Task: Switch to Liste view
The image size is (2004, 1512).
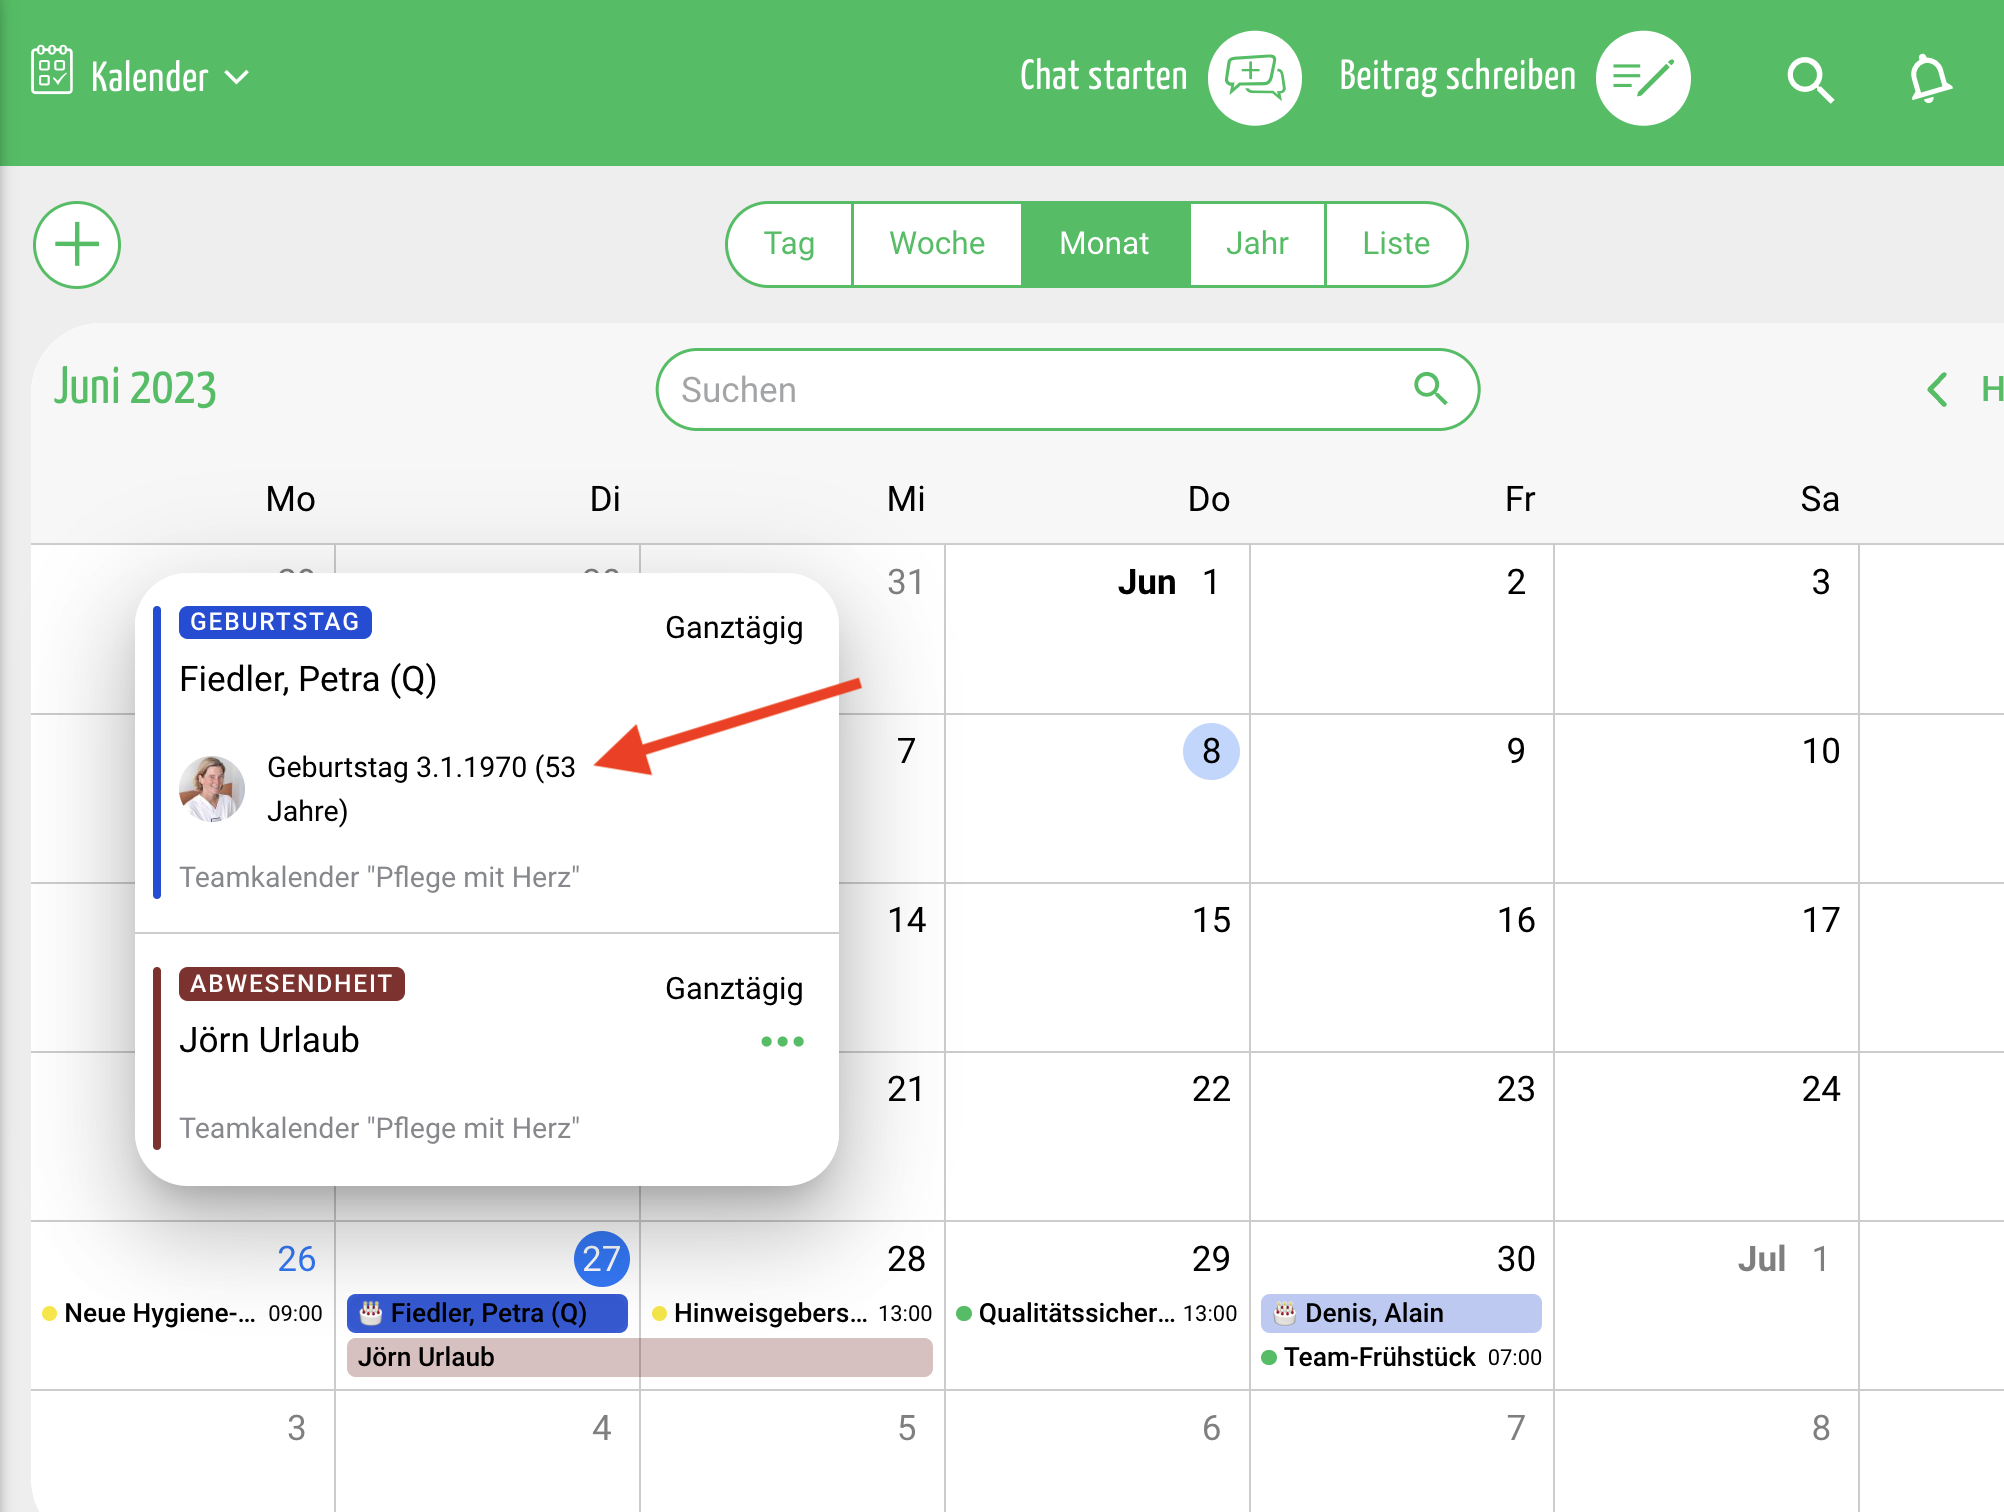Action: pos(1395,244)
